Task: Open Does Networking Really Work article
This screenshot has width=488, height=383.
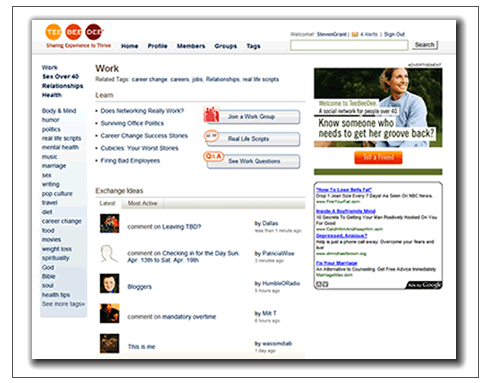Action: (x=142, y=111)
